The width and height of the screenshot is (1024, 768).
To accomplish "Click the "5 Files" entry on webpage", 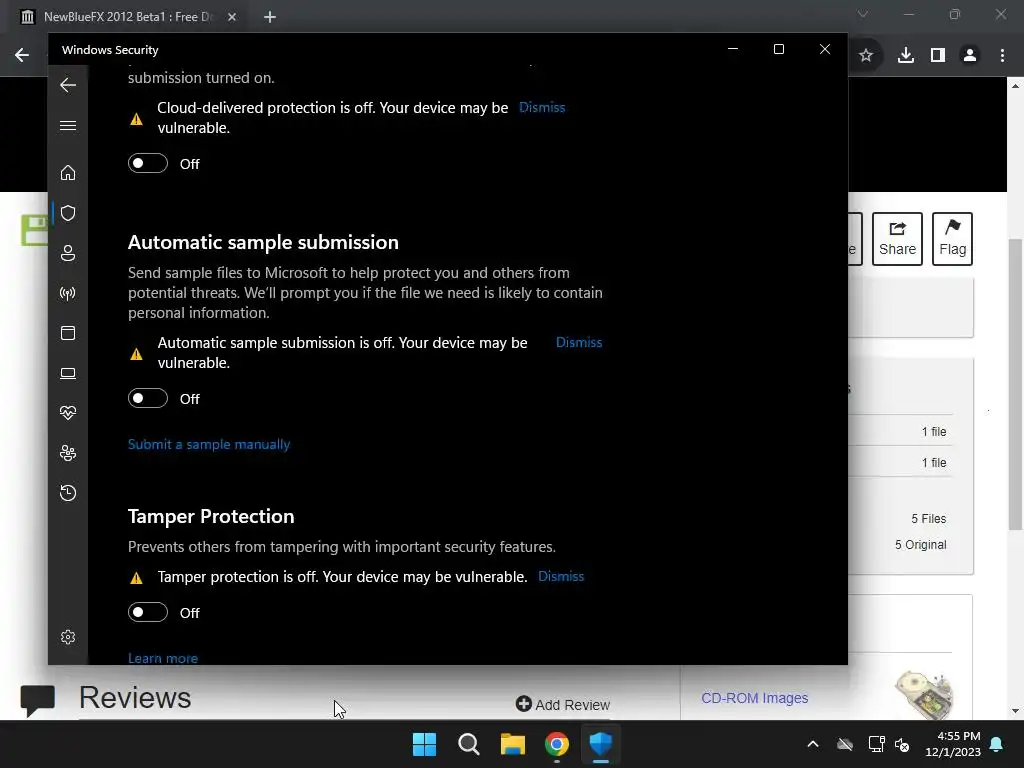I will click(x=929, y=519).
